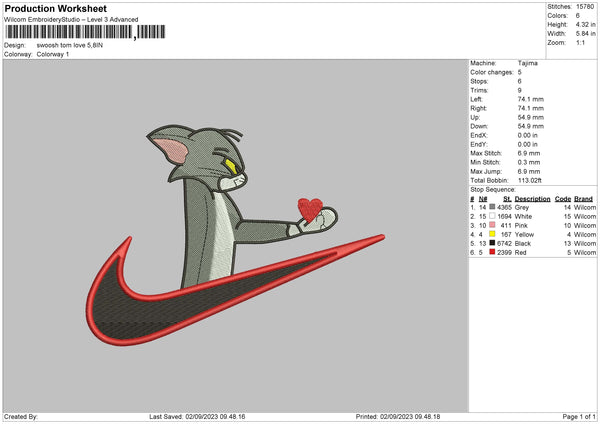Select the Min Stitch value '0.3 mm'

pos(529,162)
